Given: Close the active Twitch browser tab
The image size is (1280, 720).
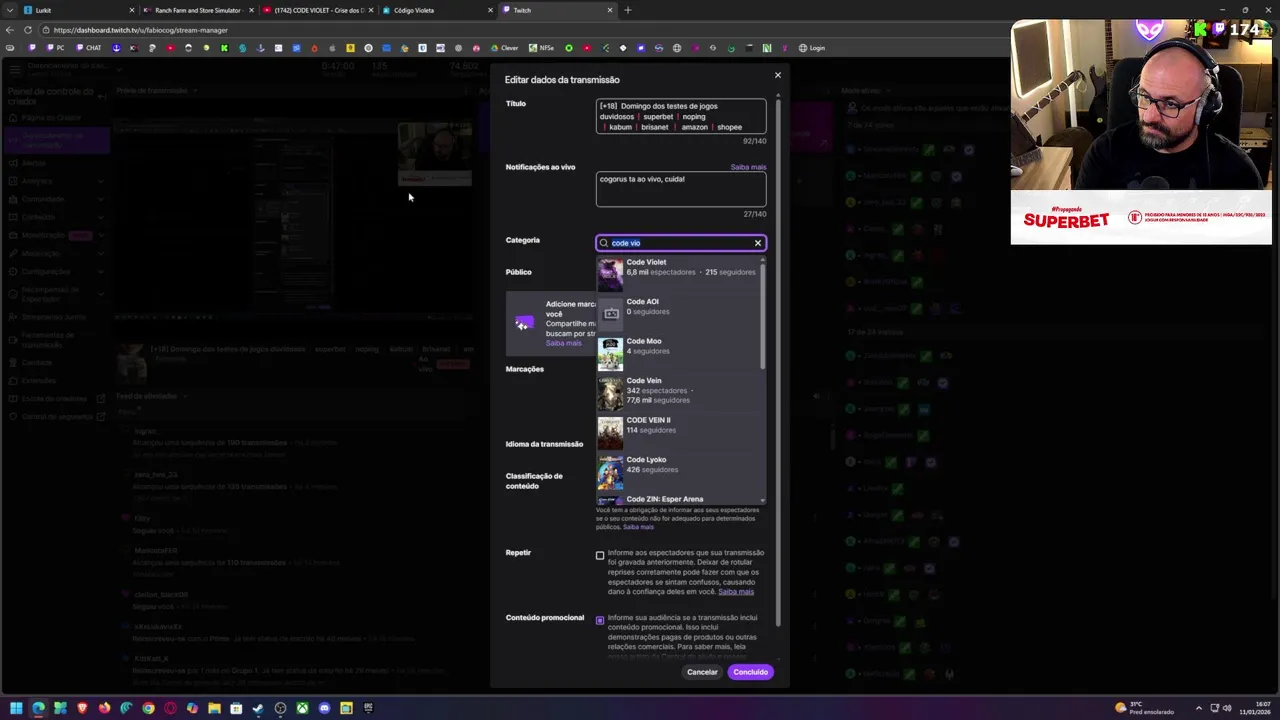Looking at the screenshot, I should click(610, 10).
